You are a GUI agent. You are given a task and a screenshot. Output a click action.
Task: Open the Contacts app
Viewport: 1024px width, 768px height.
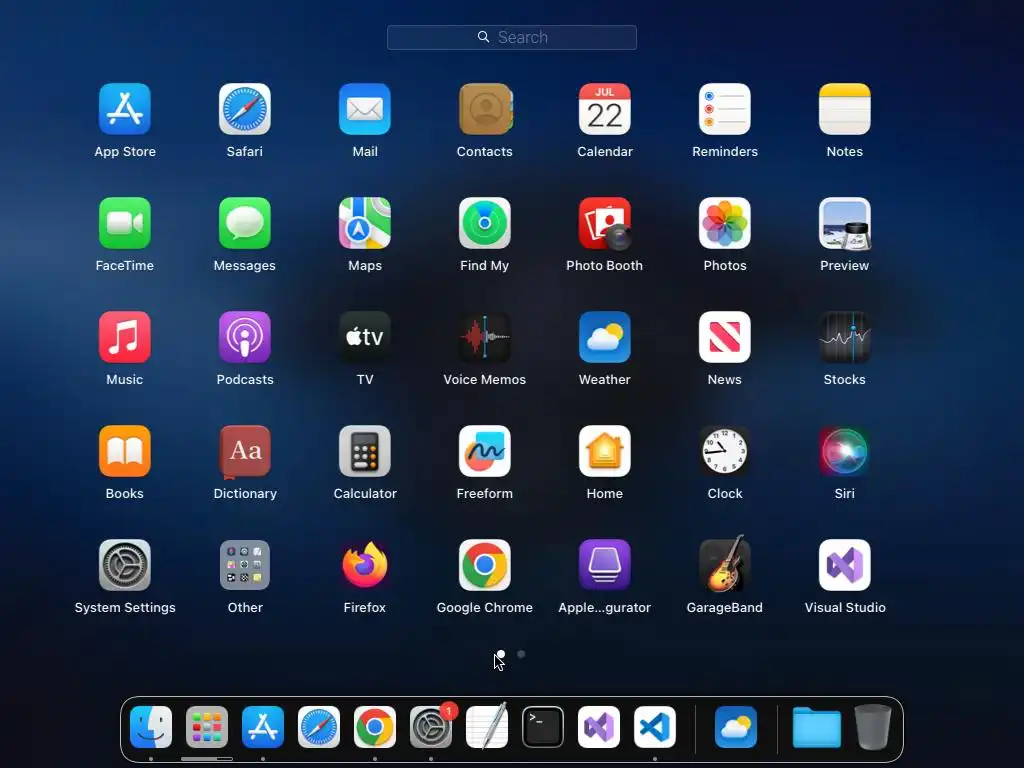485,109
